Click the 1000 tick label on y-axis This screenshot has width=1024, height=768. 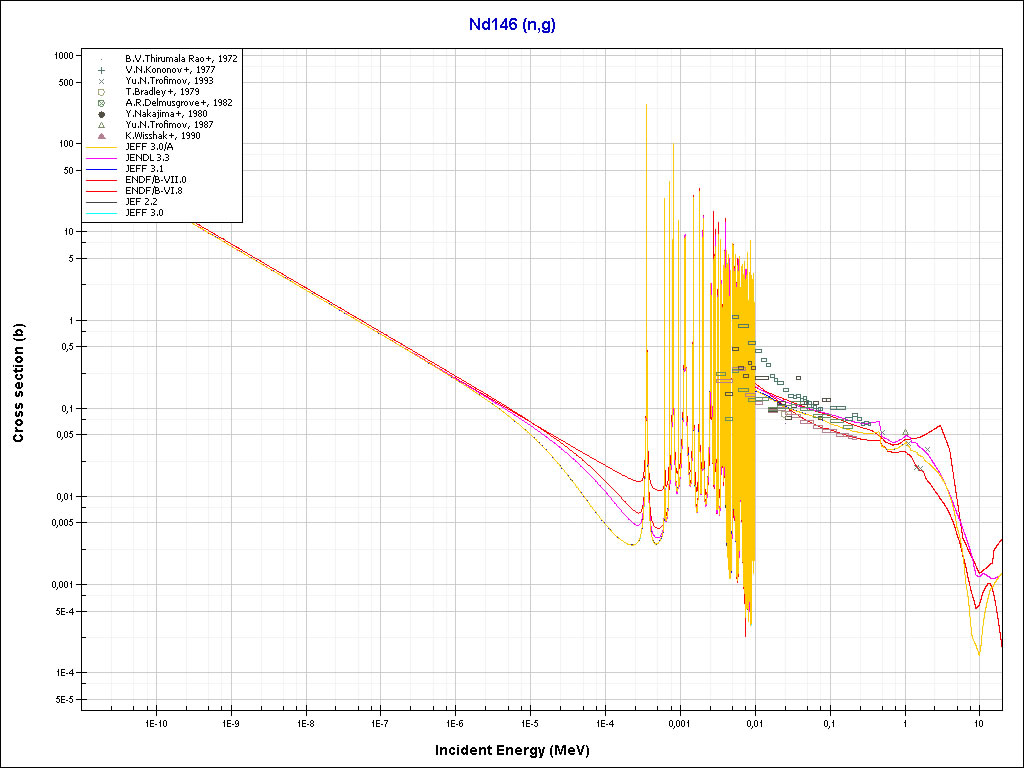pyautogui.click(x=66, y=56)
